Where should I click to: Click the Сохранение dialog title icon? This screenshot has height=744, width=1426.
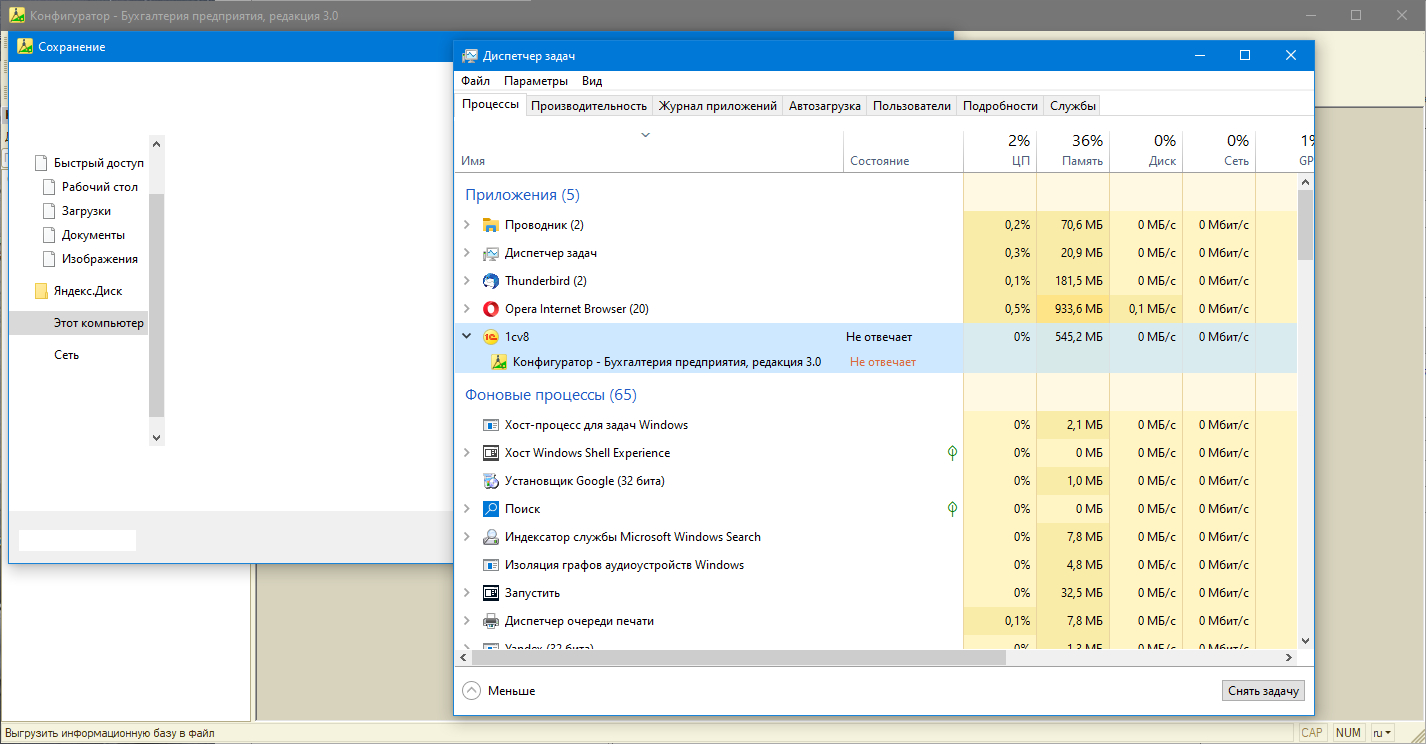[25, 47]
